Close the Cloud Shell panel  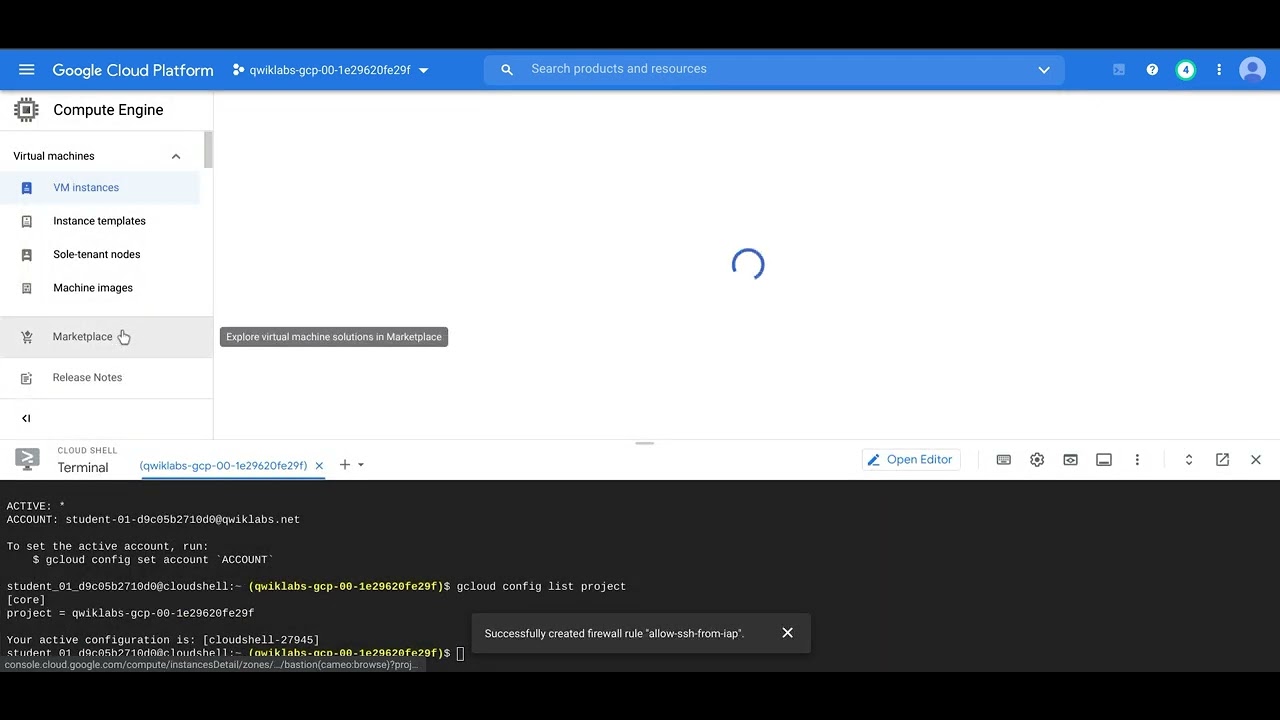(x=1256, y=460)
